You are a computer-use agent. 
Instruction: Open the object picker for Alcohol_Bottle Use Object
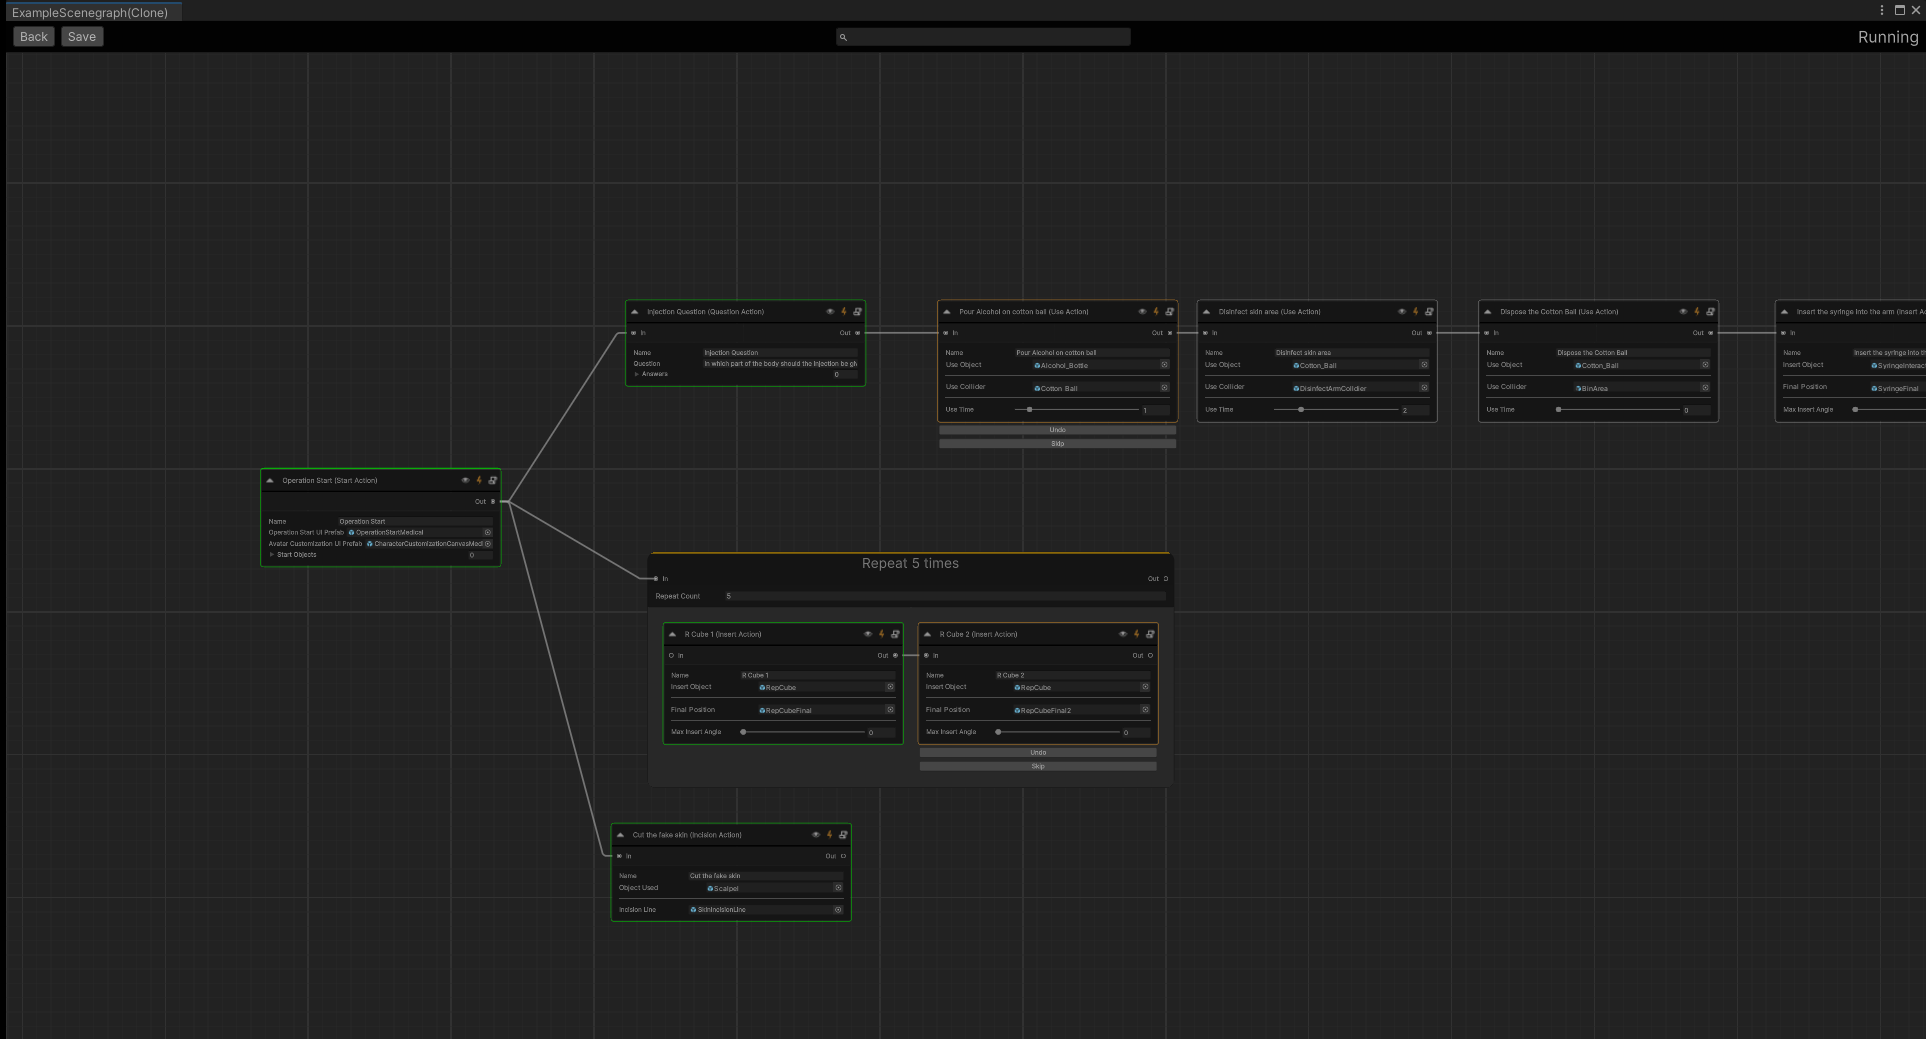[1163, 365]
